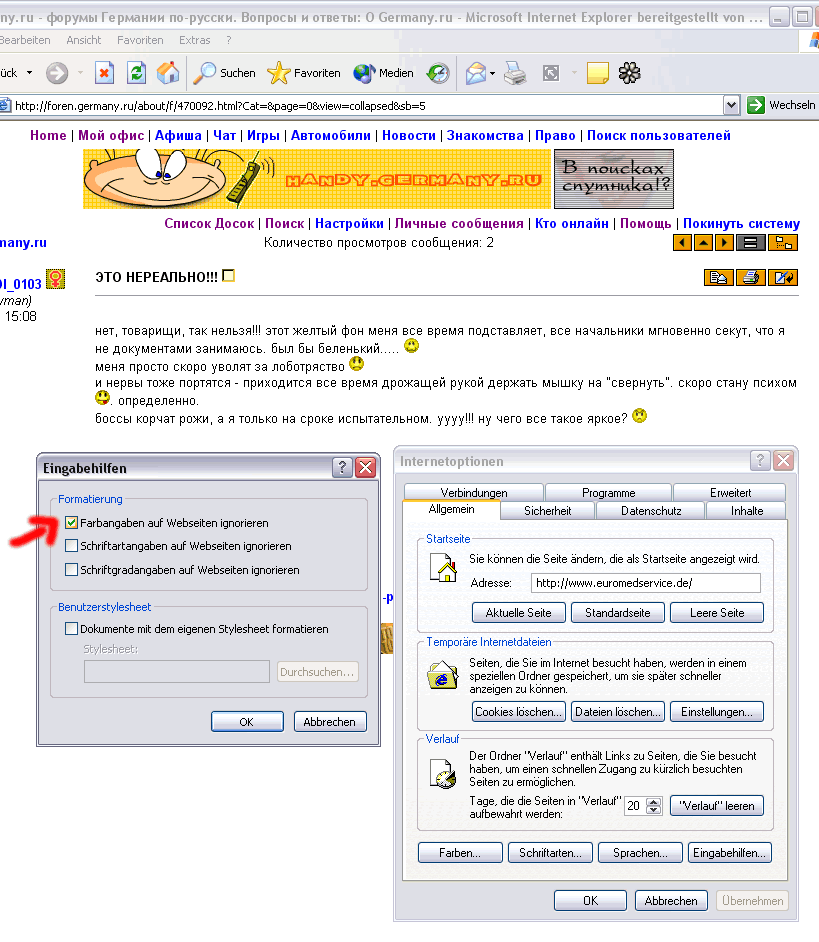The image size is (819, 942).
Task: Open the Suchen search toolbar button
Action: coord(225,73)
